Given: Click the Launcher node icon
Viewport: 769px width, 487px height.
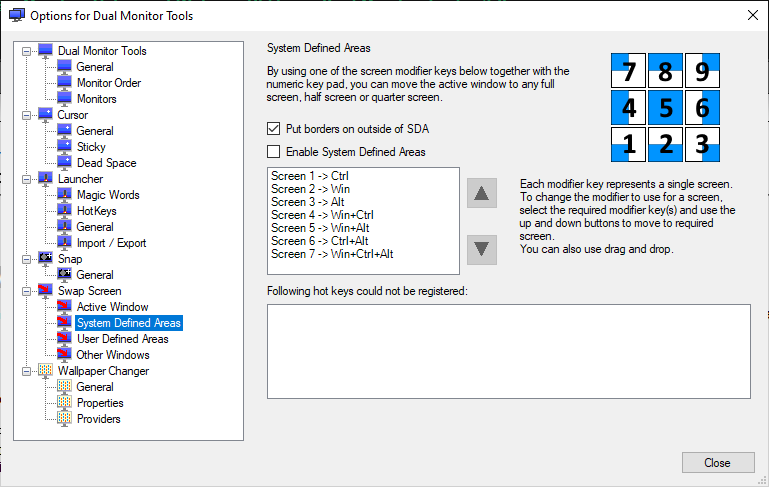Looking at the screenshot, I should coord(45,179).
